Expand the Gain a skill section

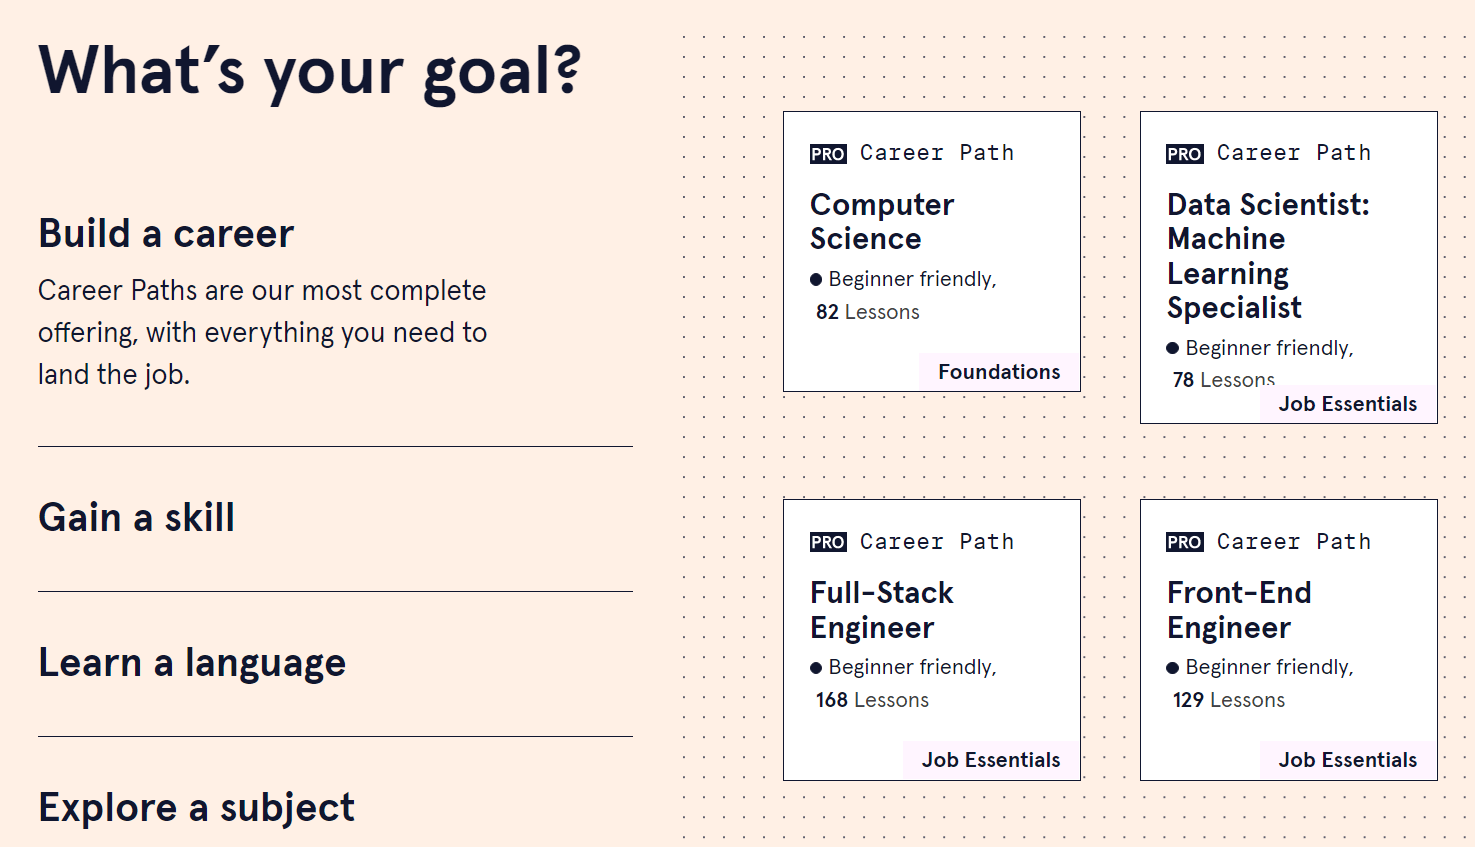click(x=136, y=518)
